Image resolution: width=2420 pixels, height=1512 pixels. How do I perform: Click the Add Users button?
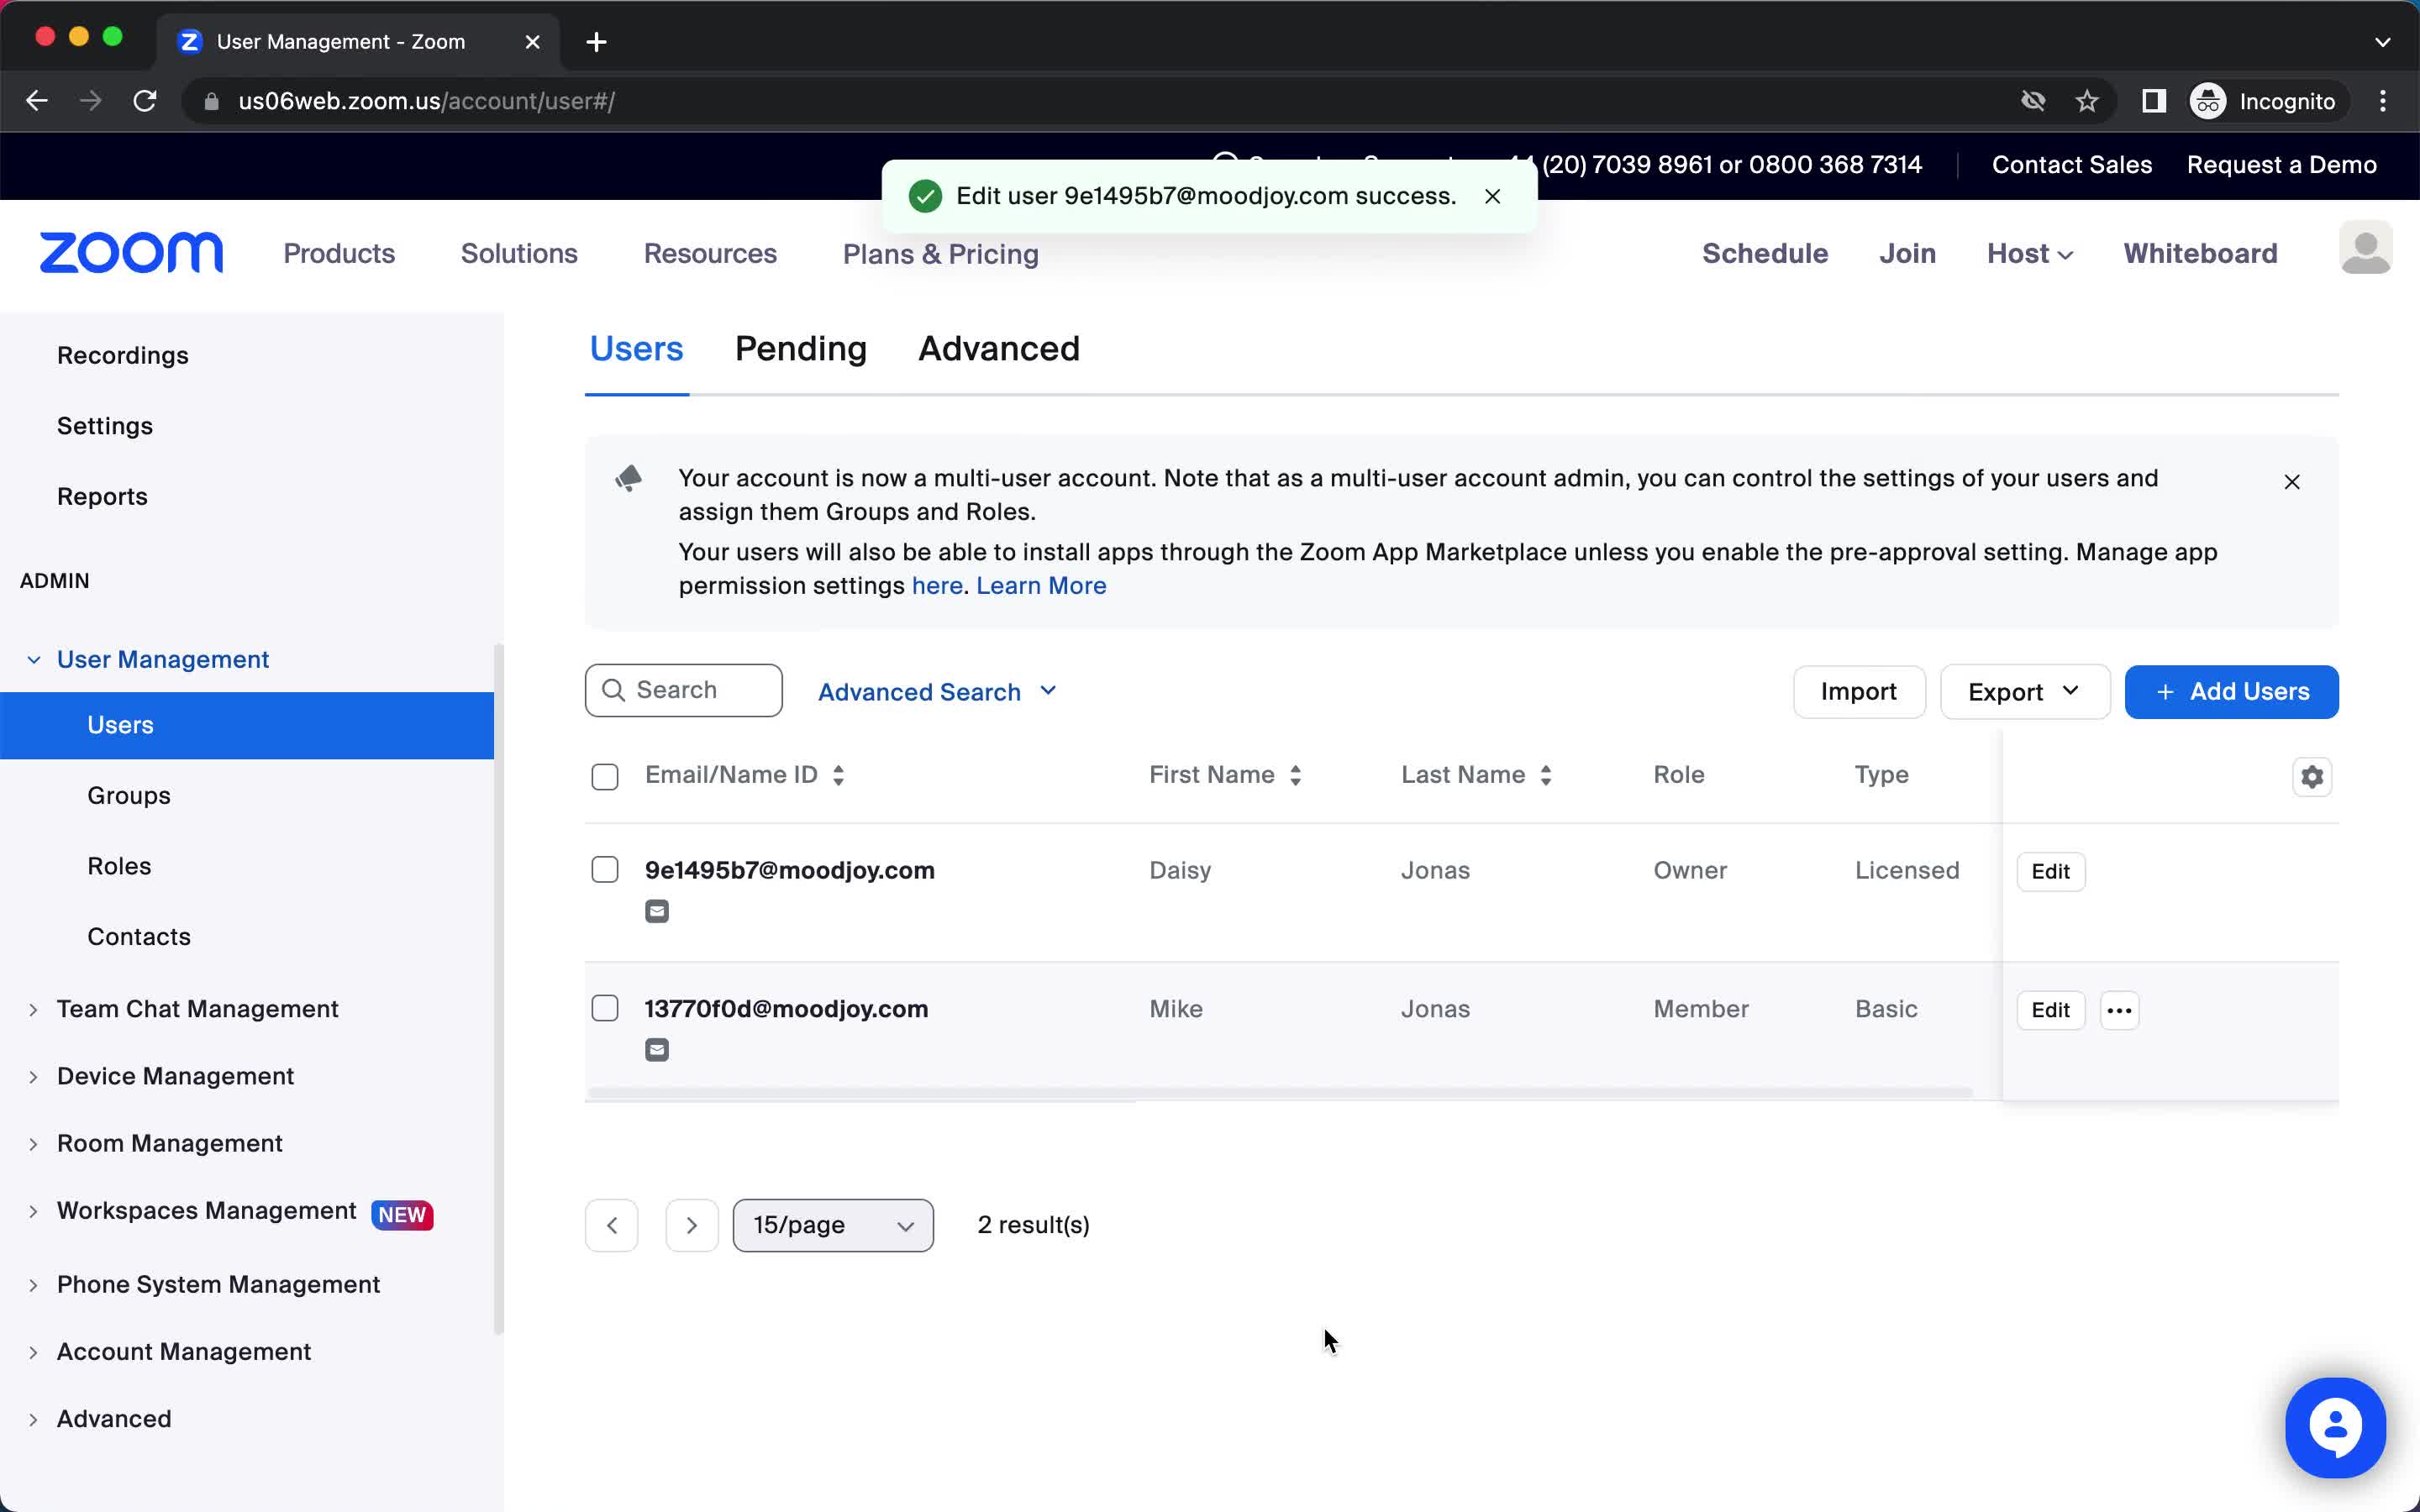[2231, 692]
